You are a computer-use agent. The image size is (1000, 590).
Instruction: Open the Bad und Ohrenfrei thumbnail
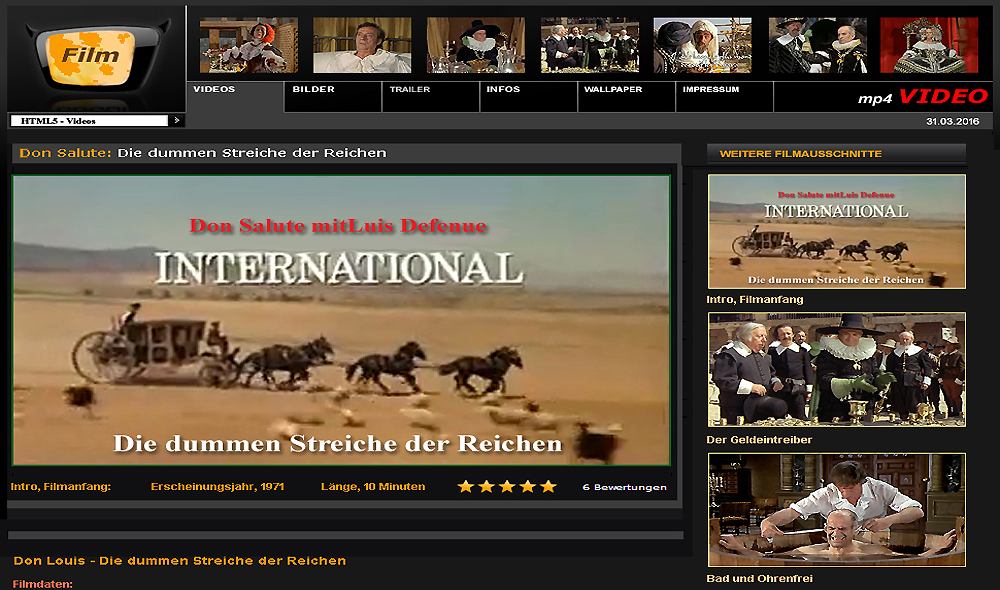tap(837, 510)
